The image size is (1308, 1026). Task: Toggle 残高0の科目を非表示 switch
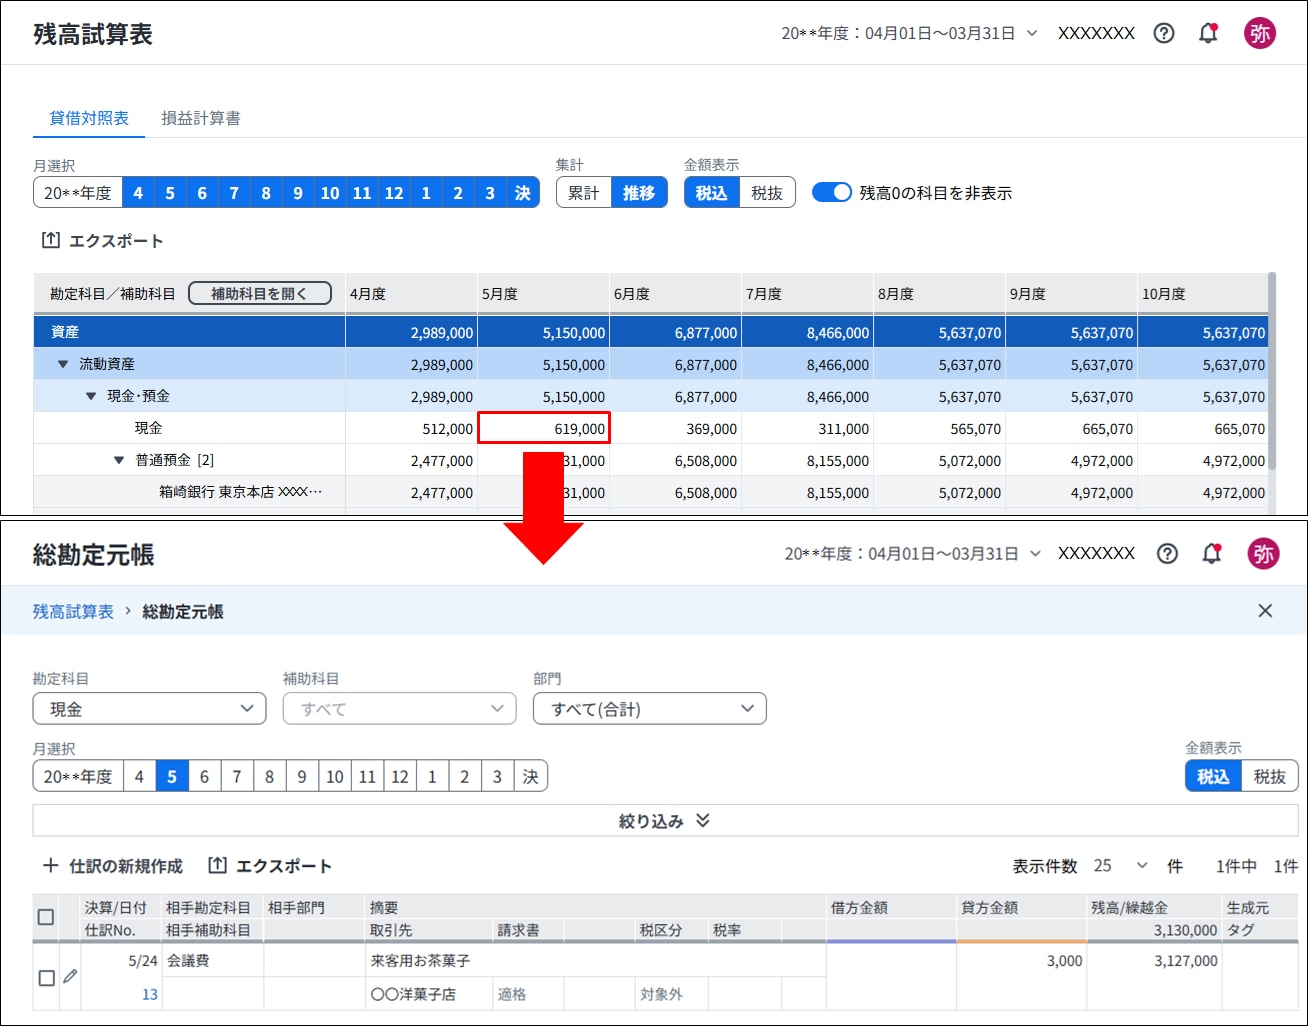[x=831, y=192]
